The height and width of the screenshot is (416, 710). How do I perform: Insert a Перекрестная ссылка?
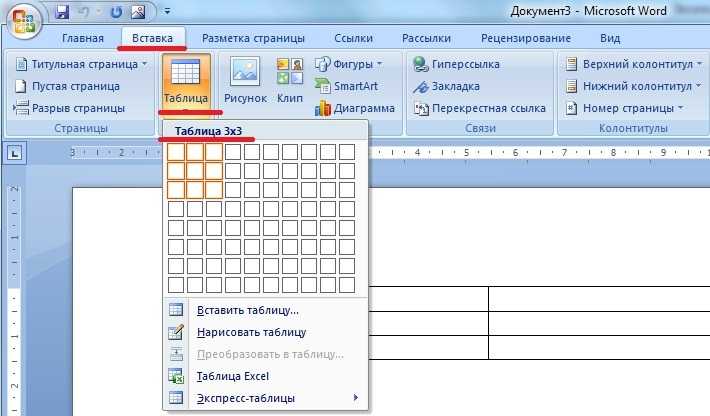480,108
